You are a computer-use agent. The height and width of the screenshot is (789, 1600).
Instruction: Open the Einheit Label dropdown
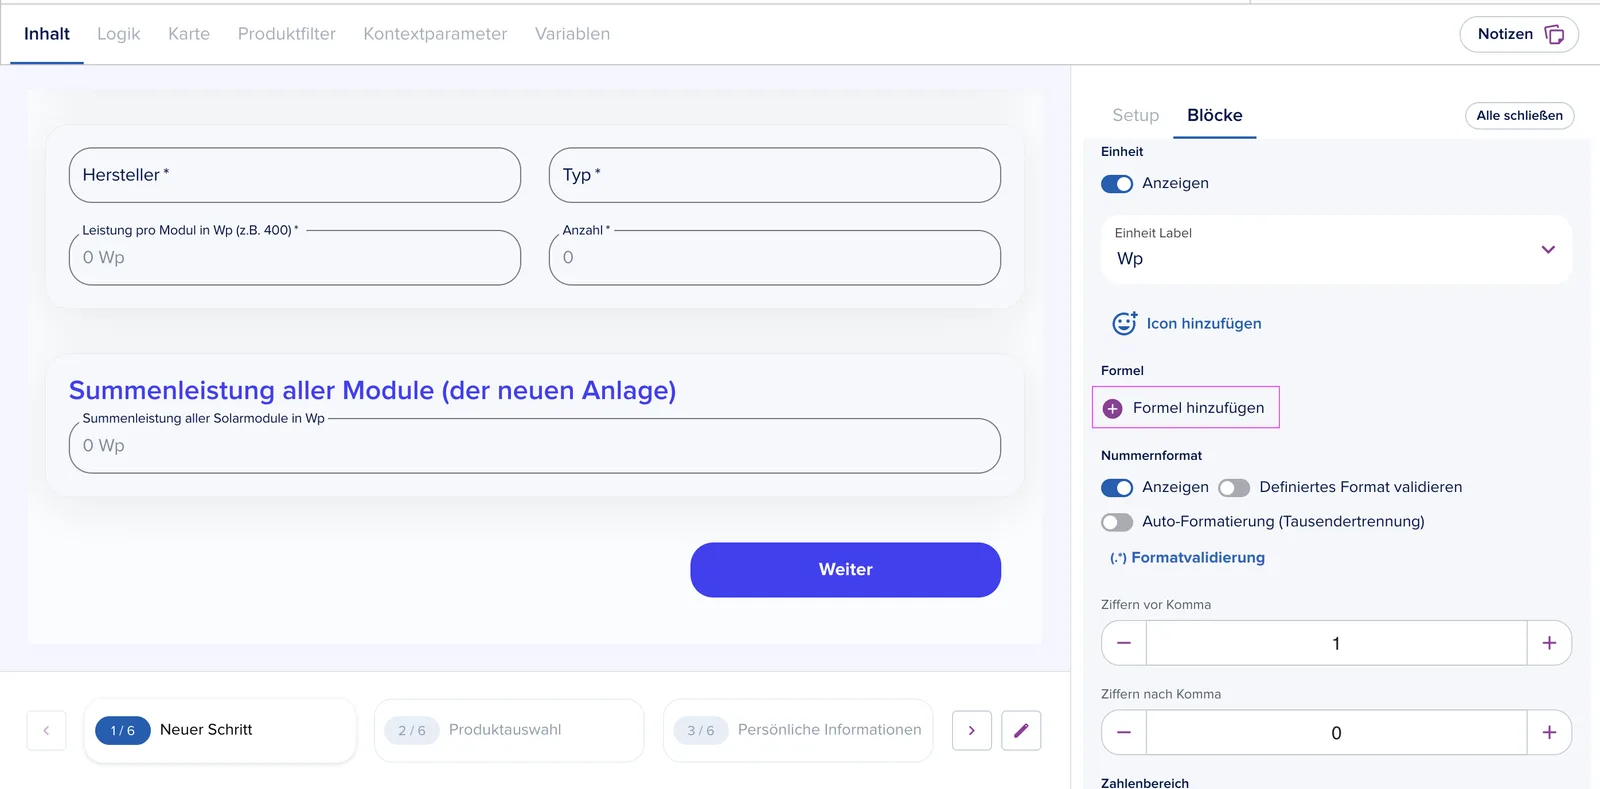point(1336,249)
